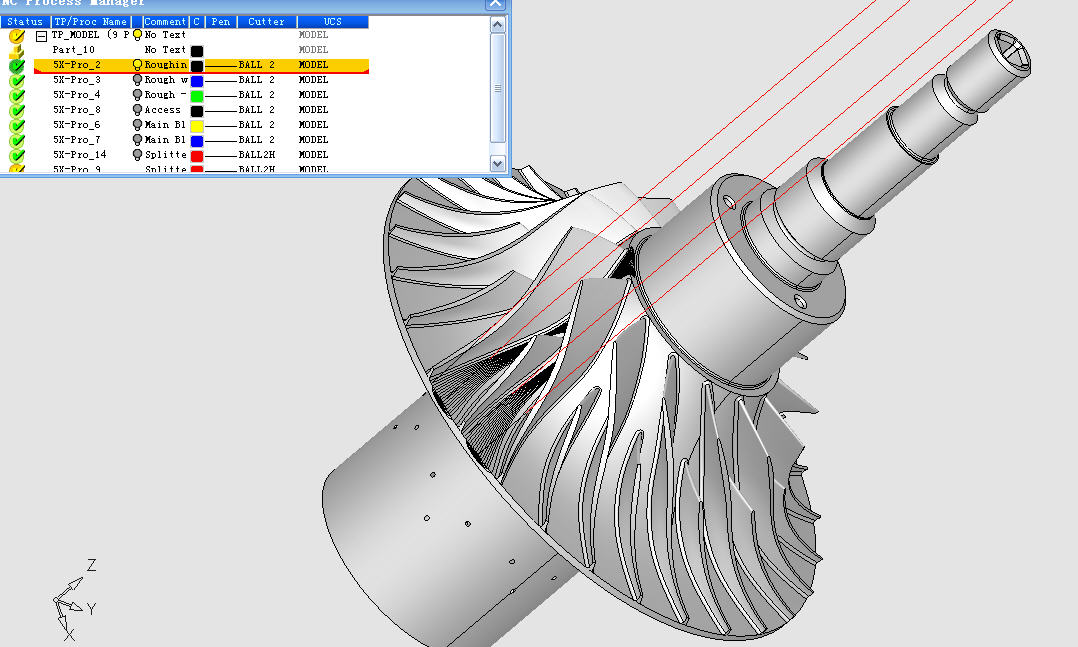
Task: Select the 5X-Pro_6 procedure name
Action: [x=77, y=125]
